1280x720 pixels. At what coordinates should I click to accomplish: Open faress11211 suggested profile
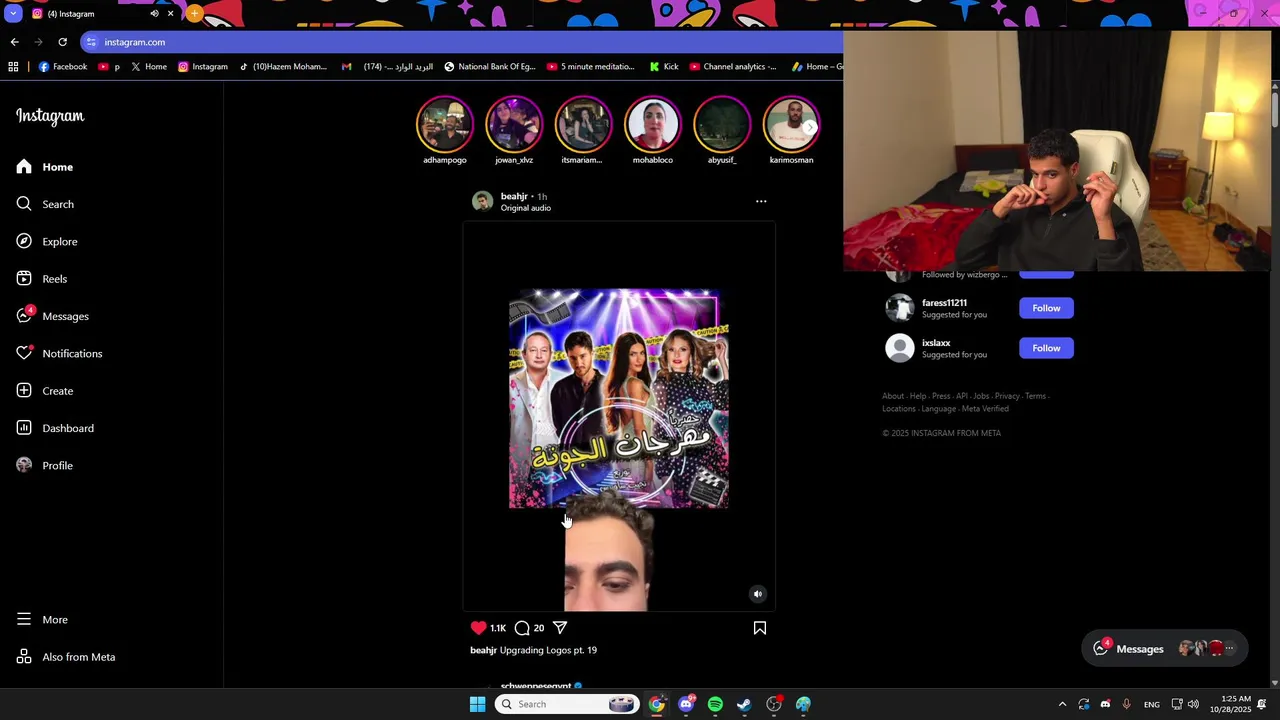(944, 303)
